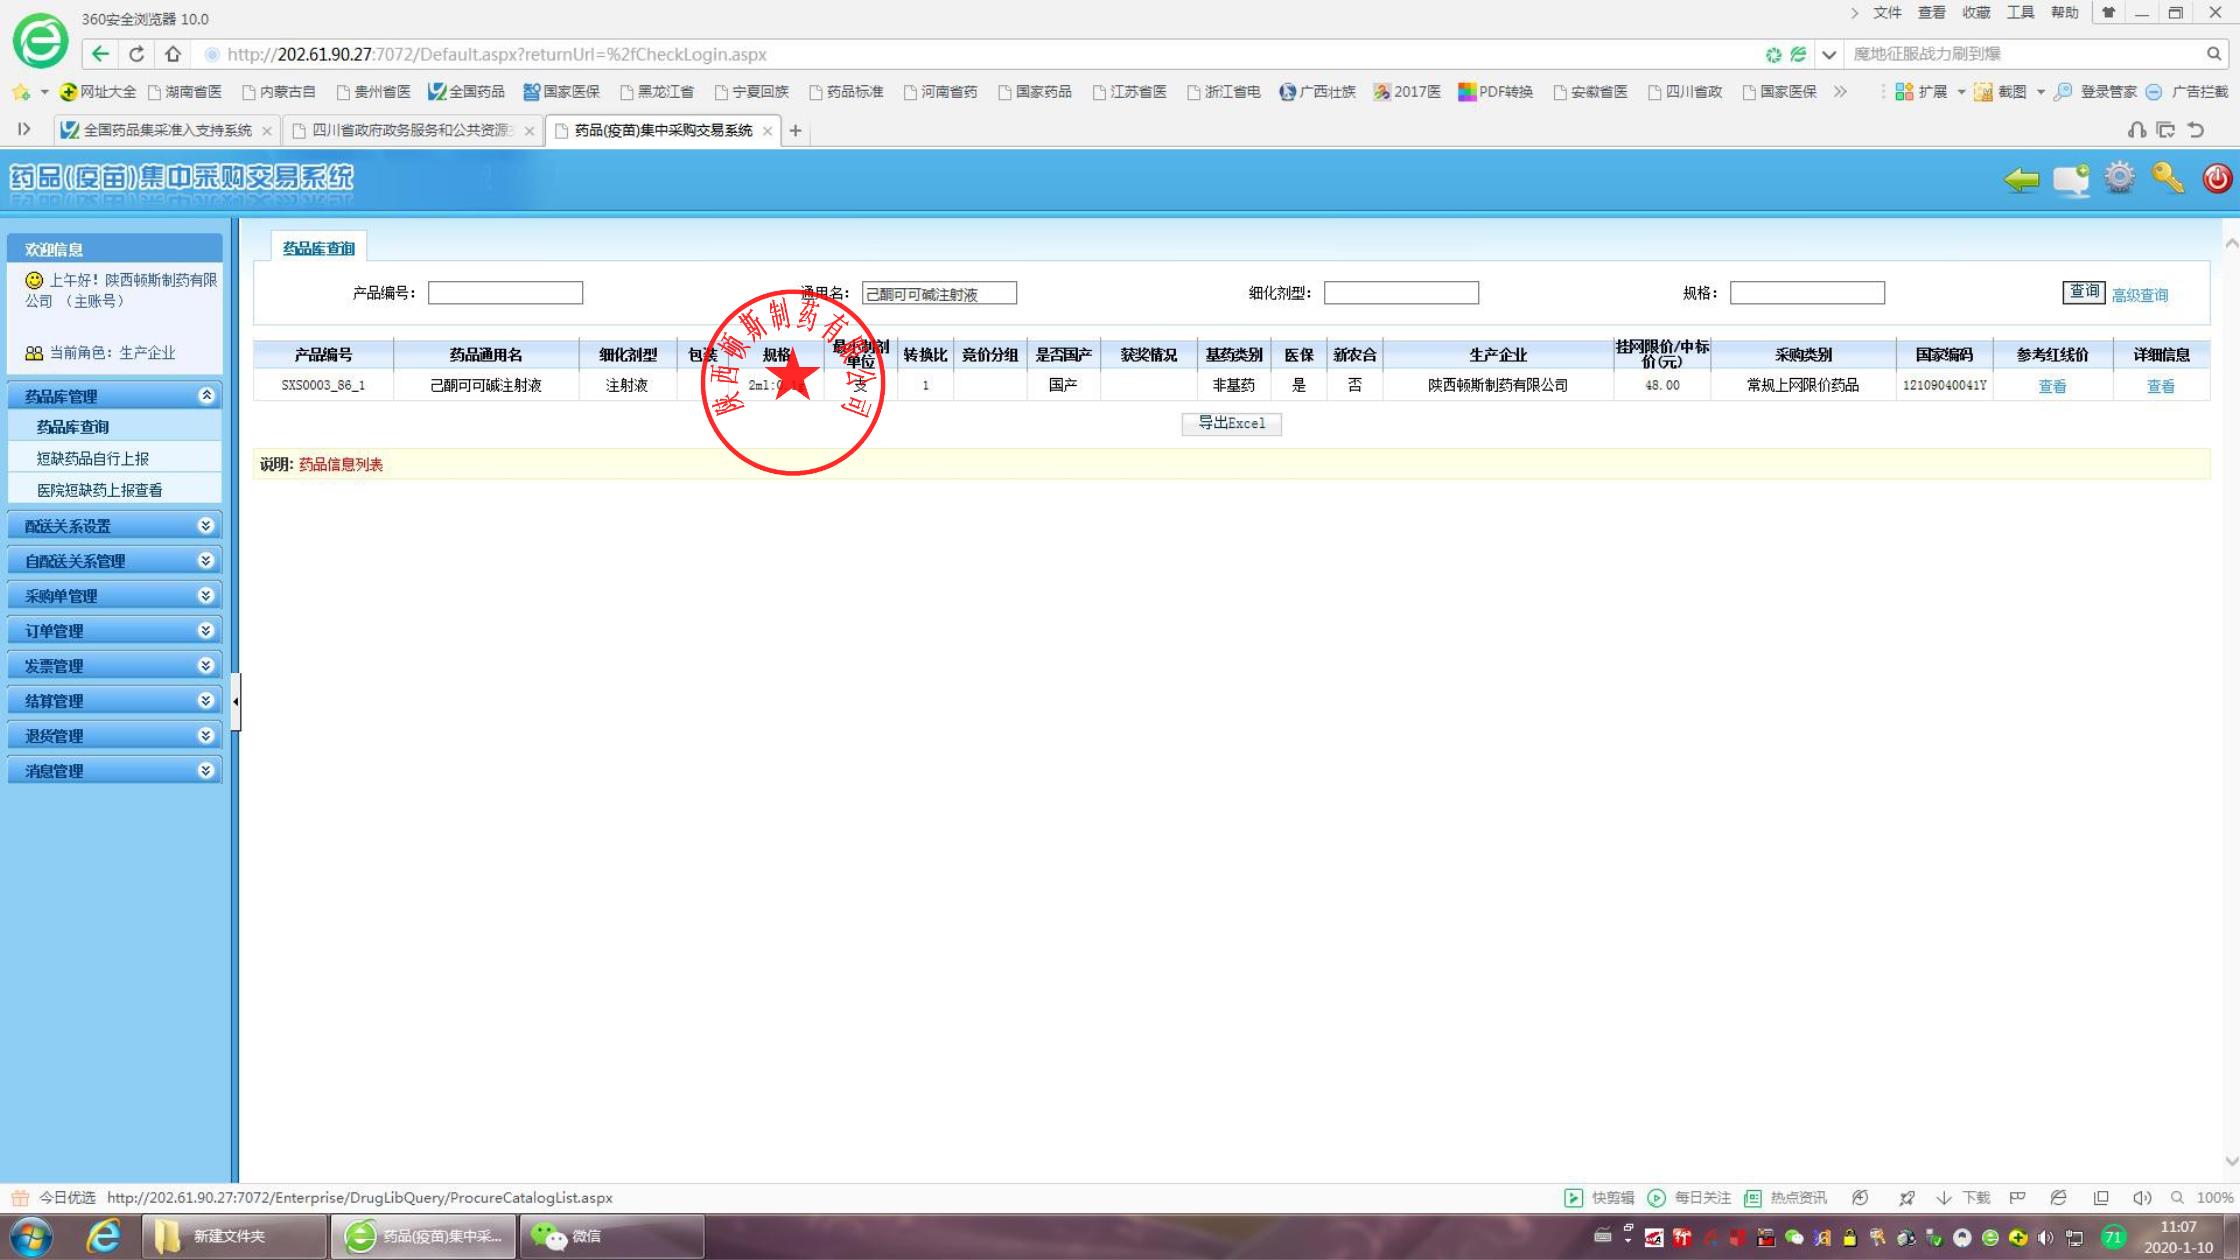This screenshot has height=1260, width=2240.
Task: Switch to the 全国药品集采准入支持系统 browser tab
Action: tap(166, 130)
